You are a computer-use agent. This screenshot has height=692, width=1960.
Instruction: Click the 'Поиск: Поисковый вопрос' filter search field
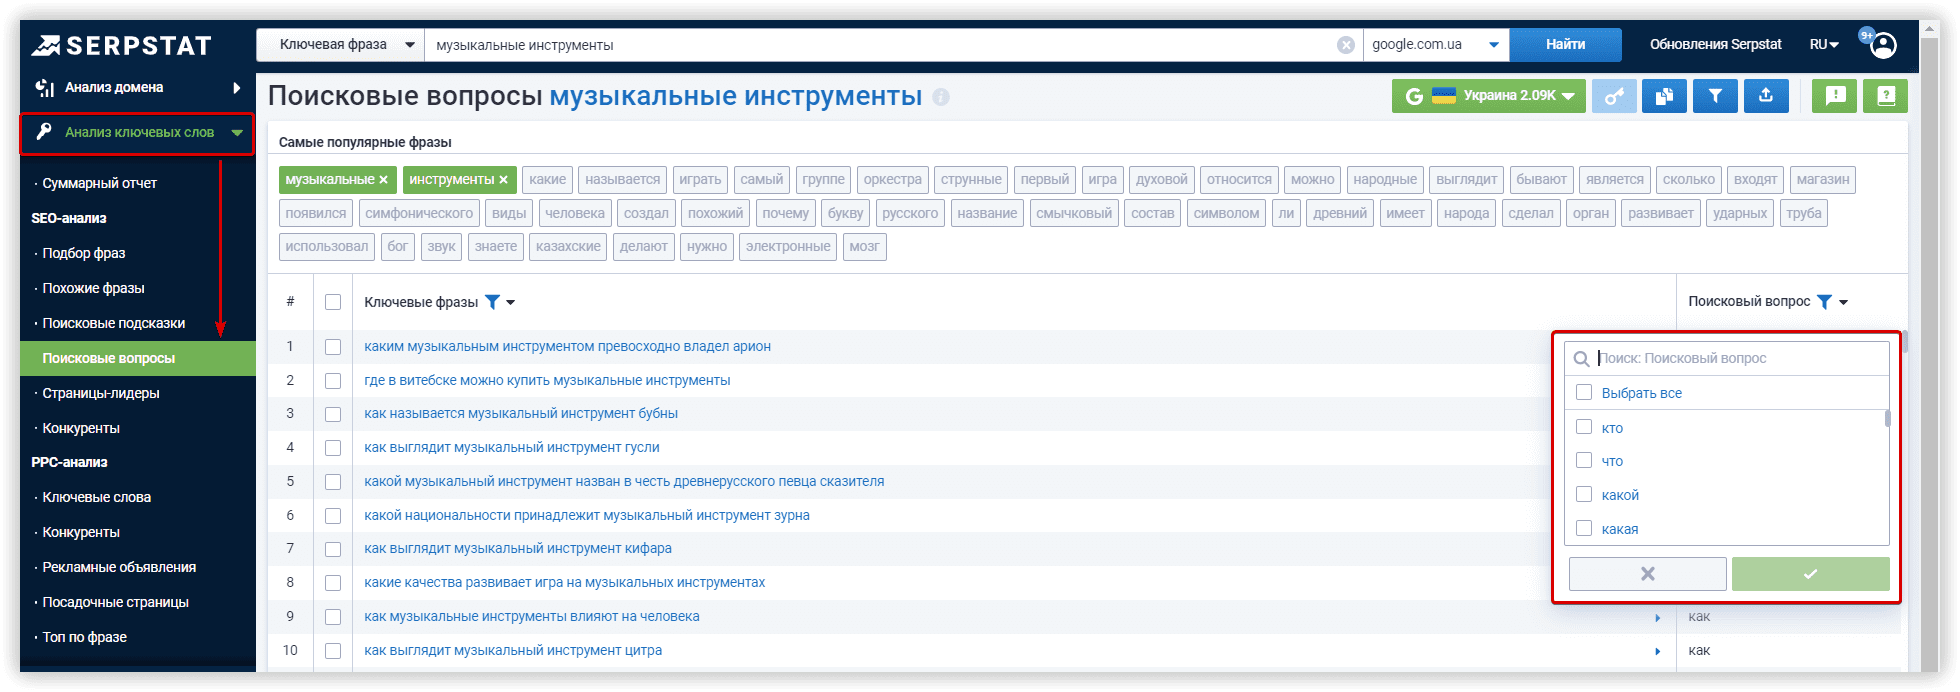[1727, 359]
